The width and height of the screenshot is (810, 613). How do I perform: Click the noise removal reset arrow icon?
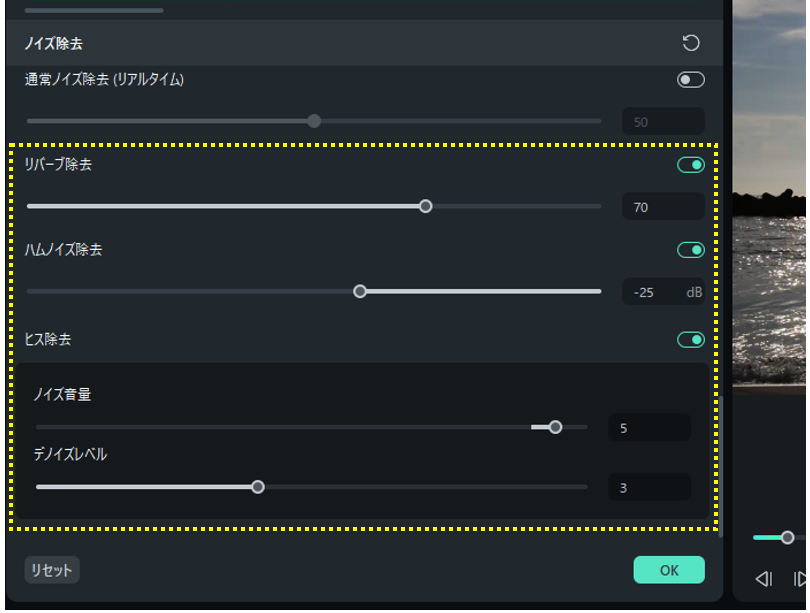[690, 43]
